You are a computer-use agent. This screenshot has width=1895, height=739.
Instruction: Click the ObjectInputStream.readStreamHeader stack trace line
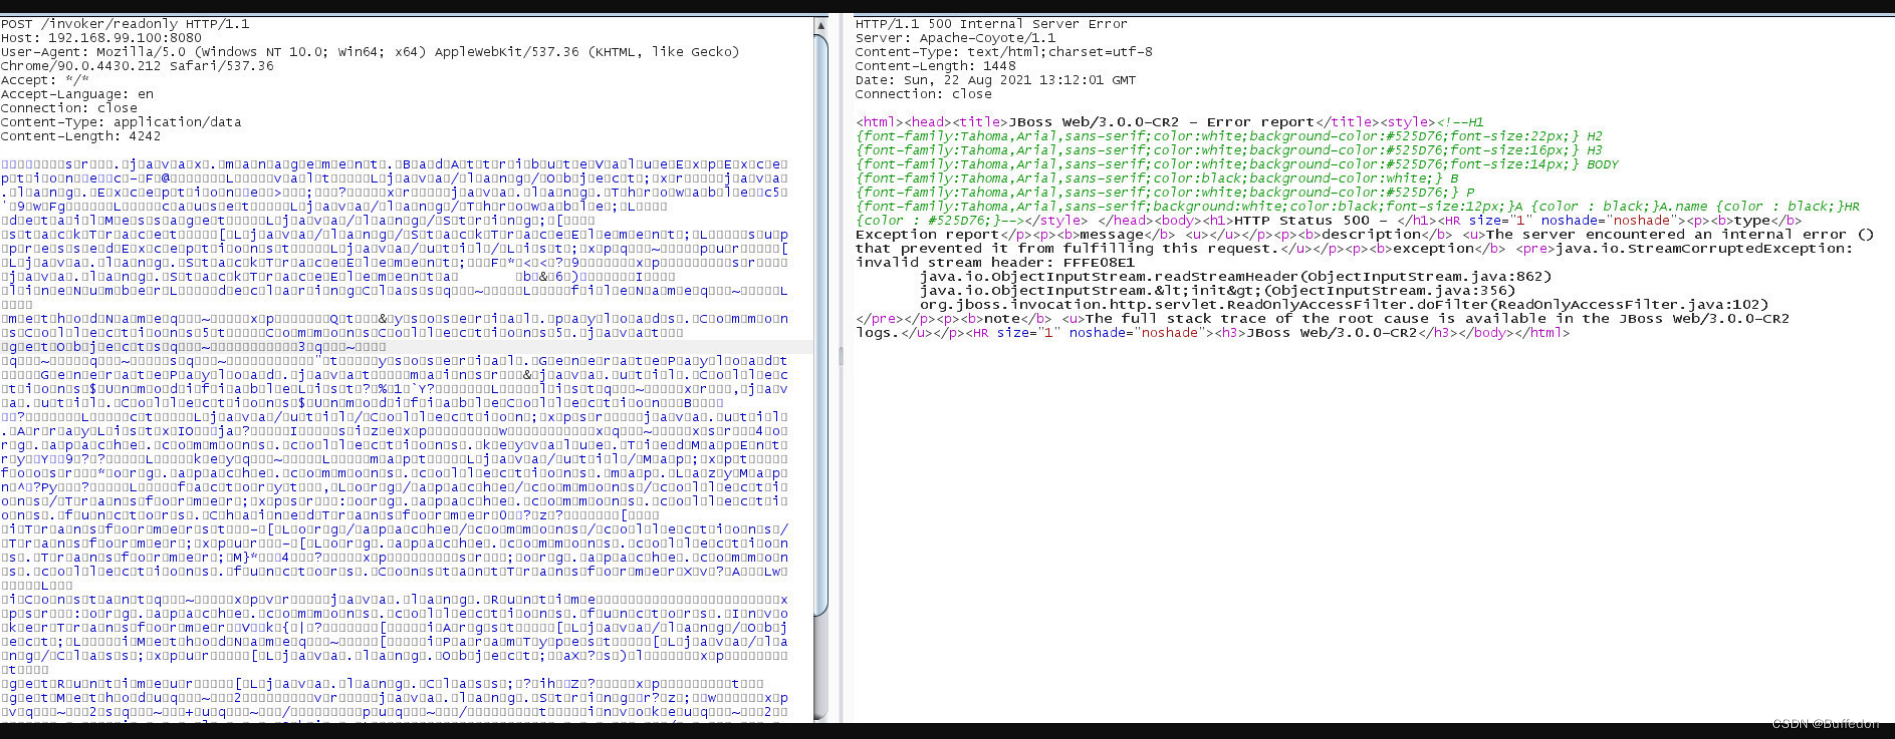pyautogui.click(x=1236, y=276)
